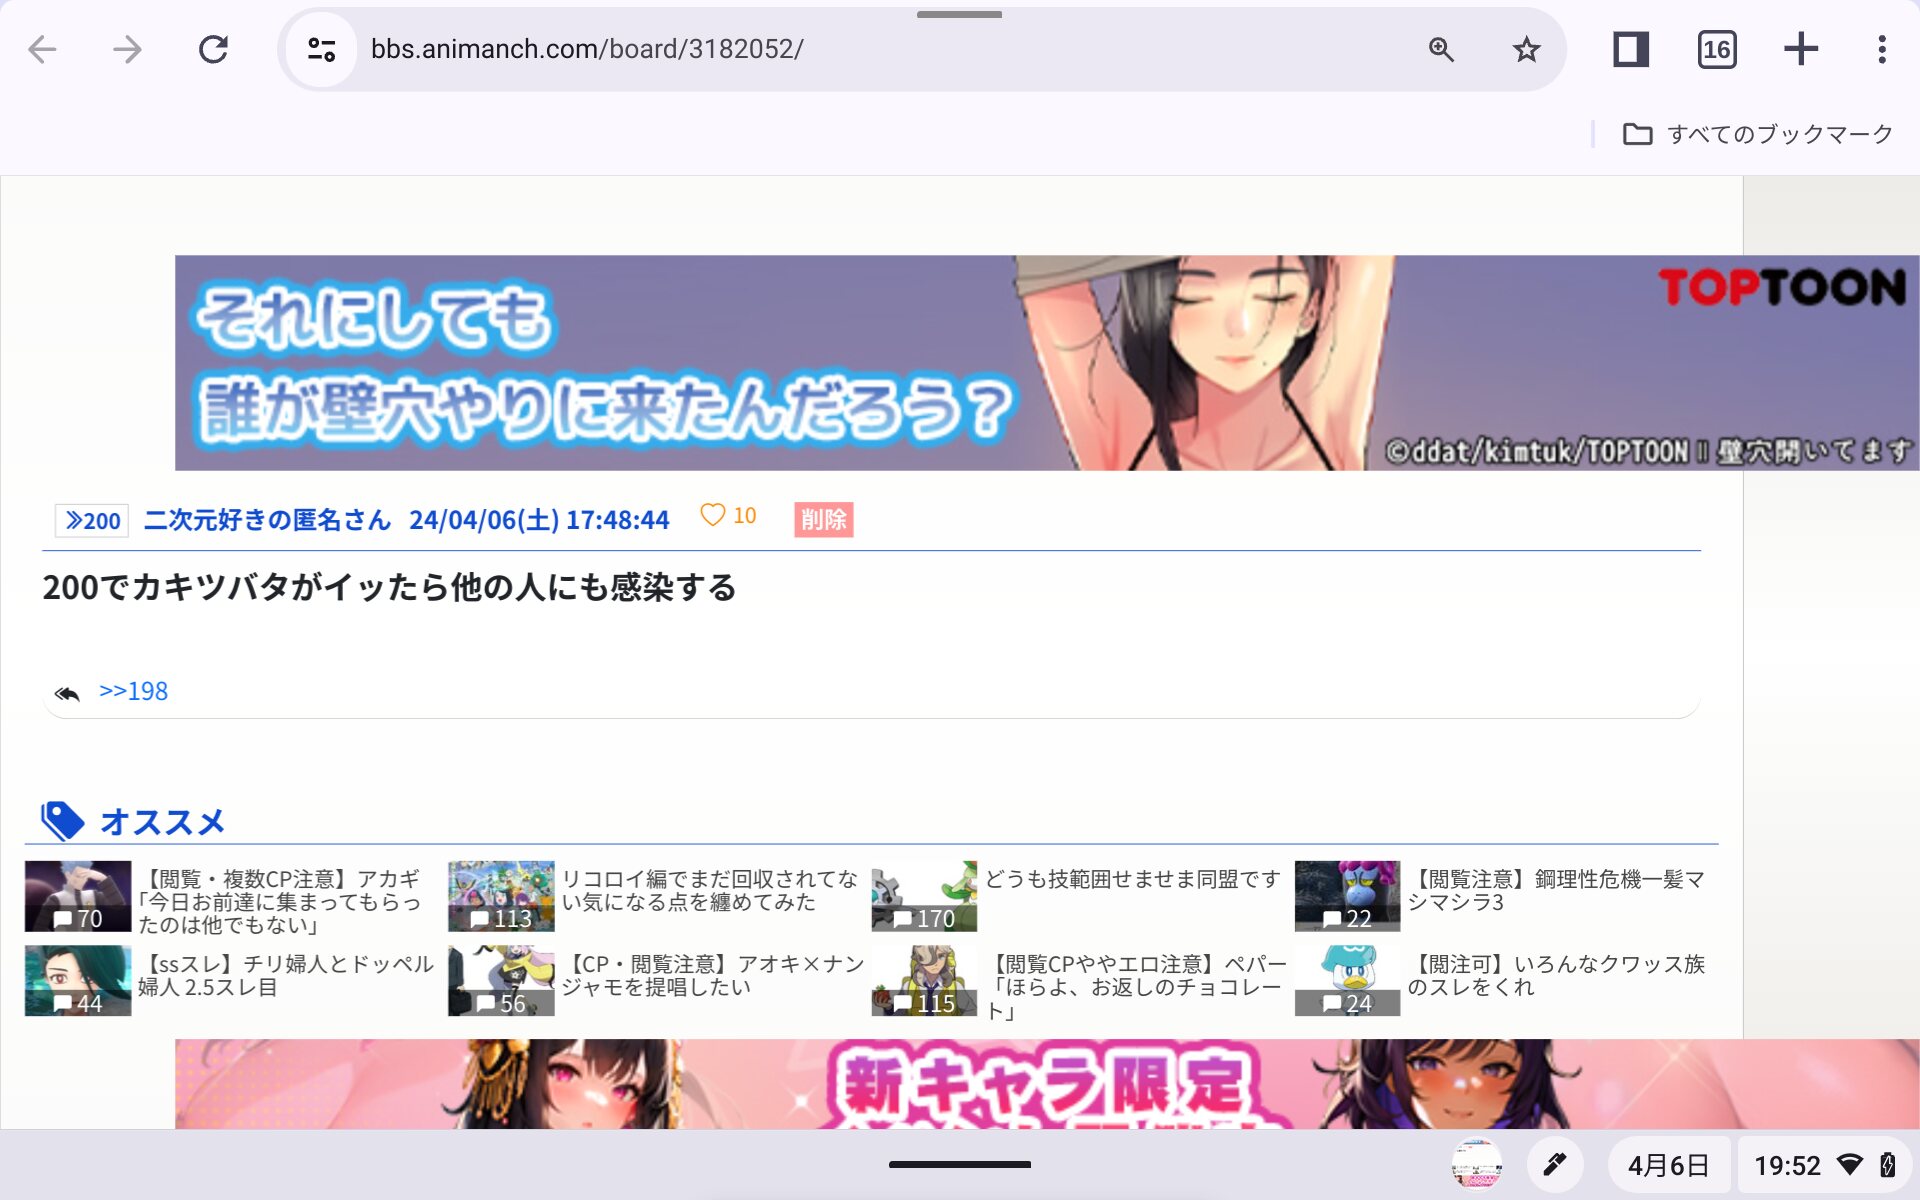1920x1200 pixels.
Task: Click the »200 post number link
Action: 92,521
